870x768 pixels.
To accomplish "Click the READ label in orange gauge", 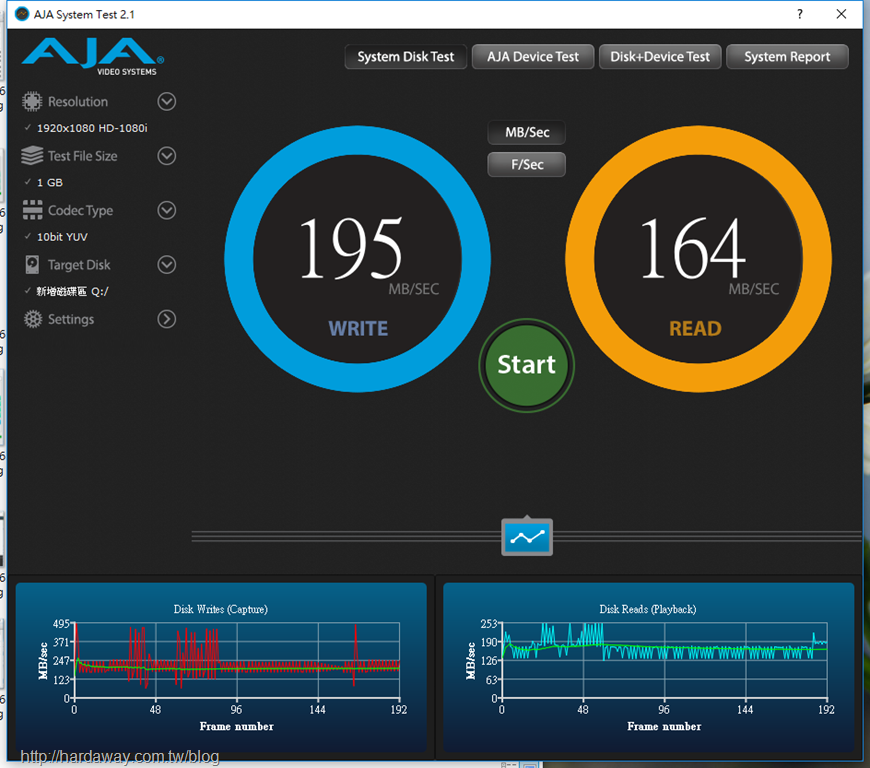I will click(x=695, y=329).
